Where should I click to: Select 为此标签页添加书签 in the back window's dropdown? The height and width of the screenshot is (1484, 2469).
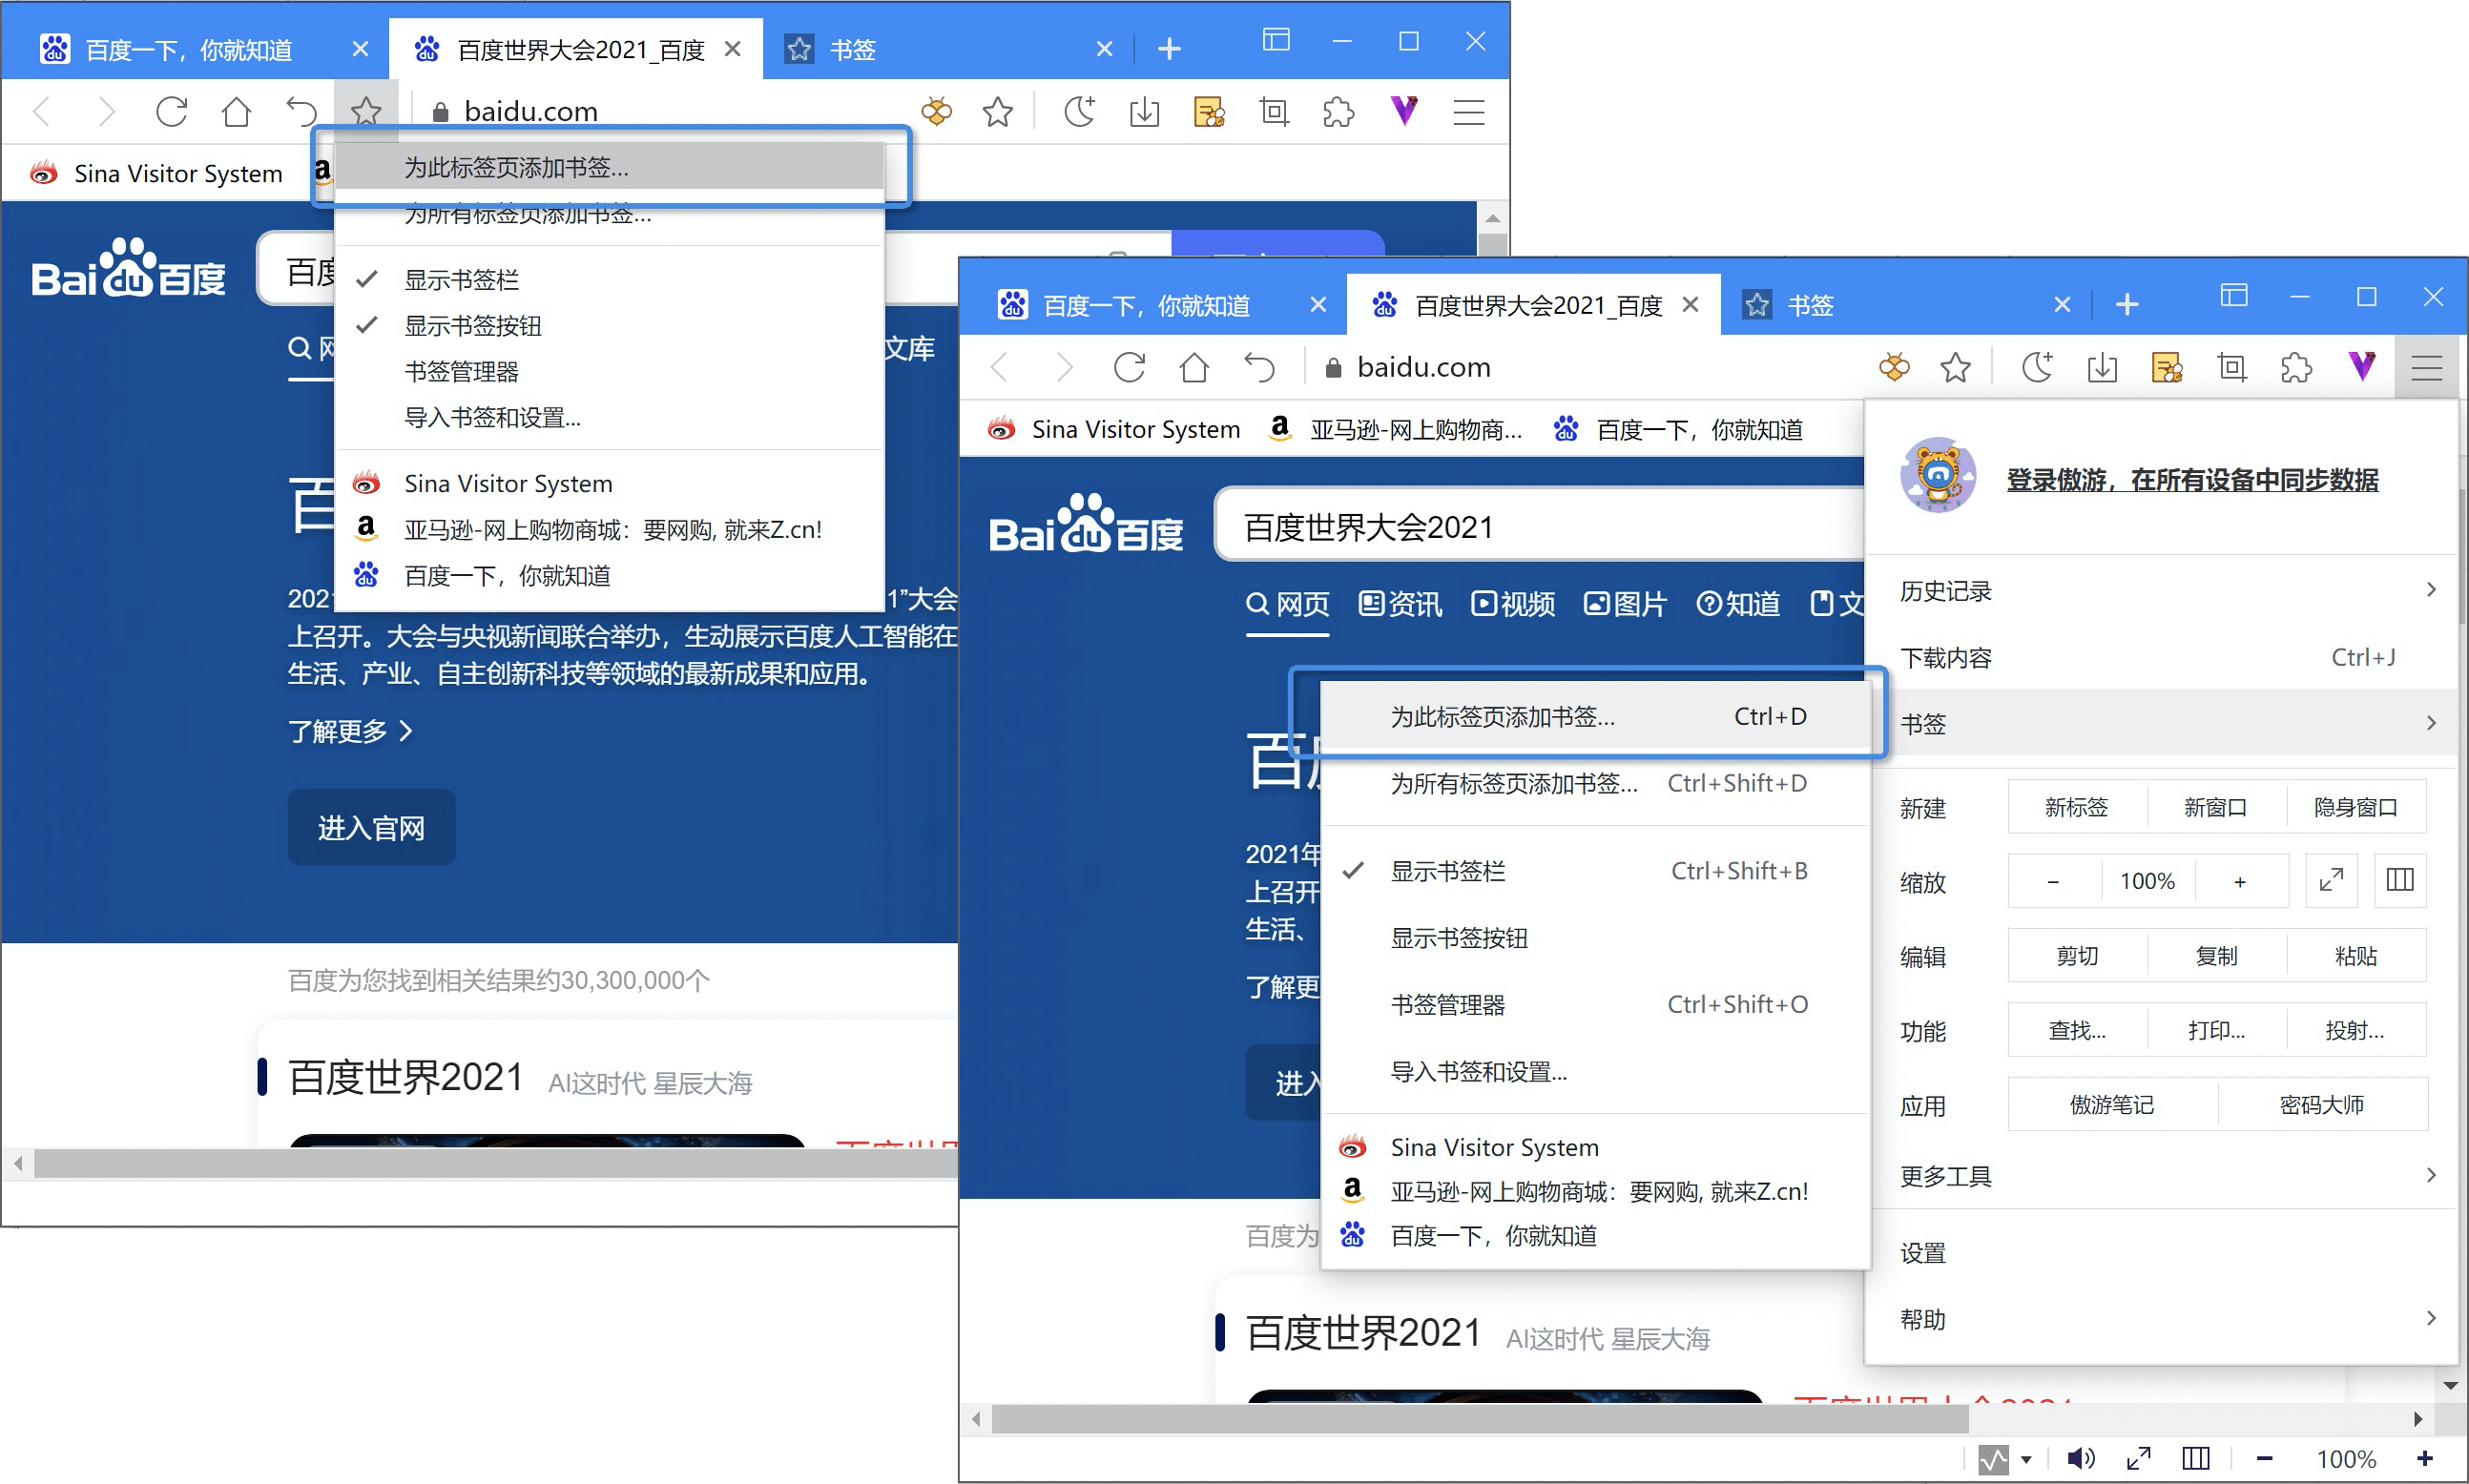click(609, 166)
